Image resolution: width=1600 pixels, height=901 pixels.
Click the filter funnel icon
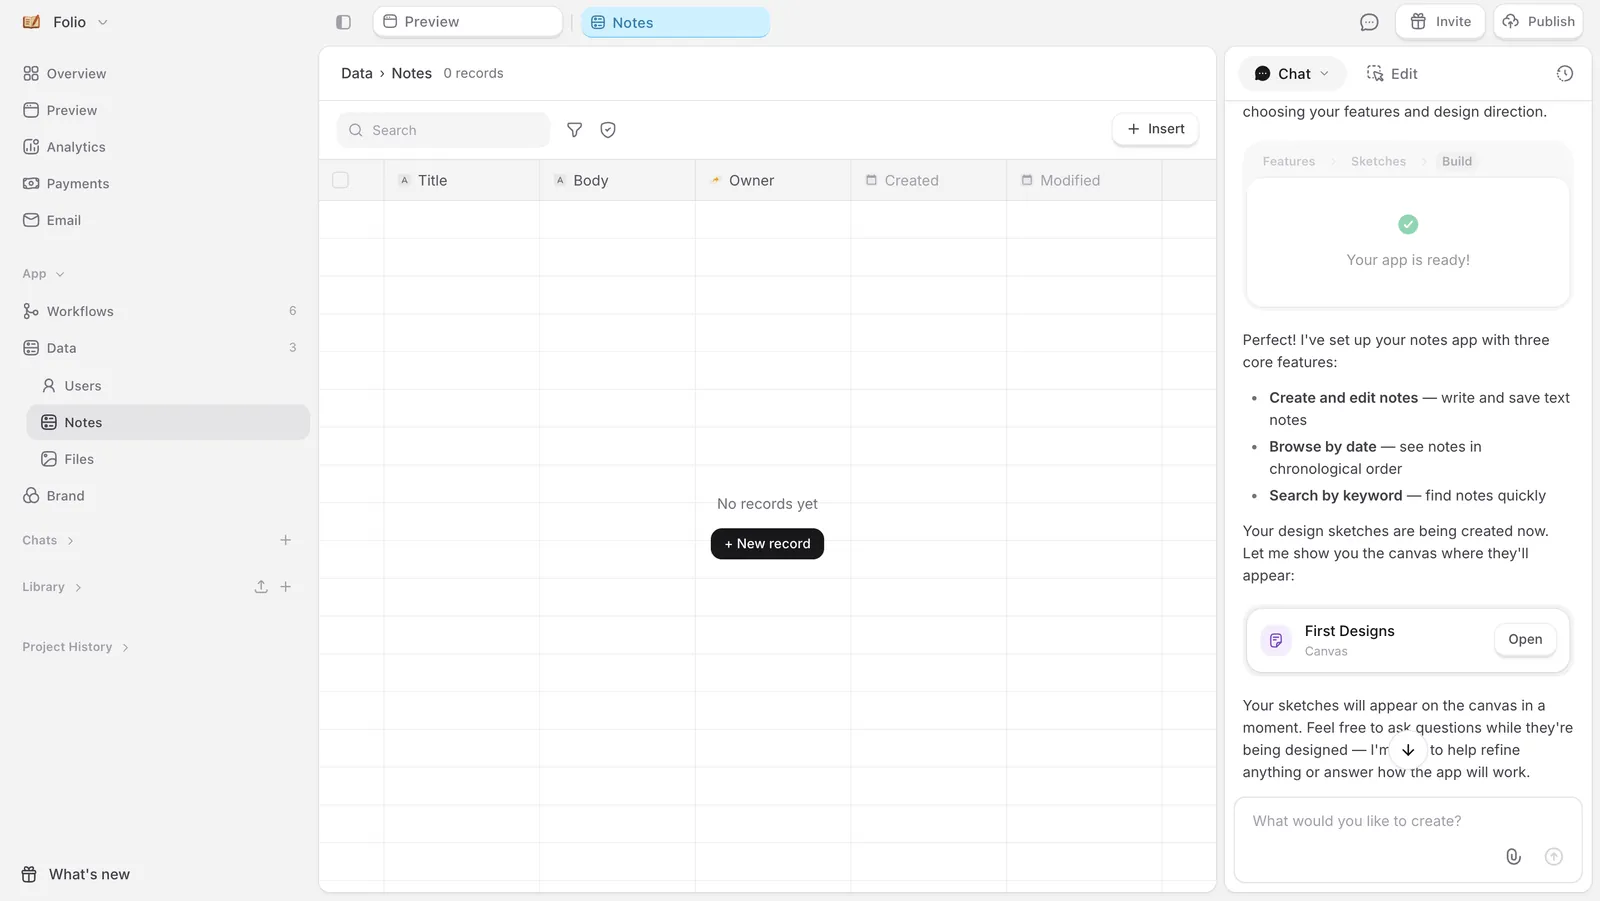click(574, 130)
